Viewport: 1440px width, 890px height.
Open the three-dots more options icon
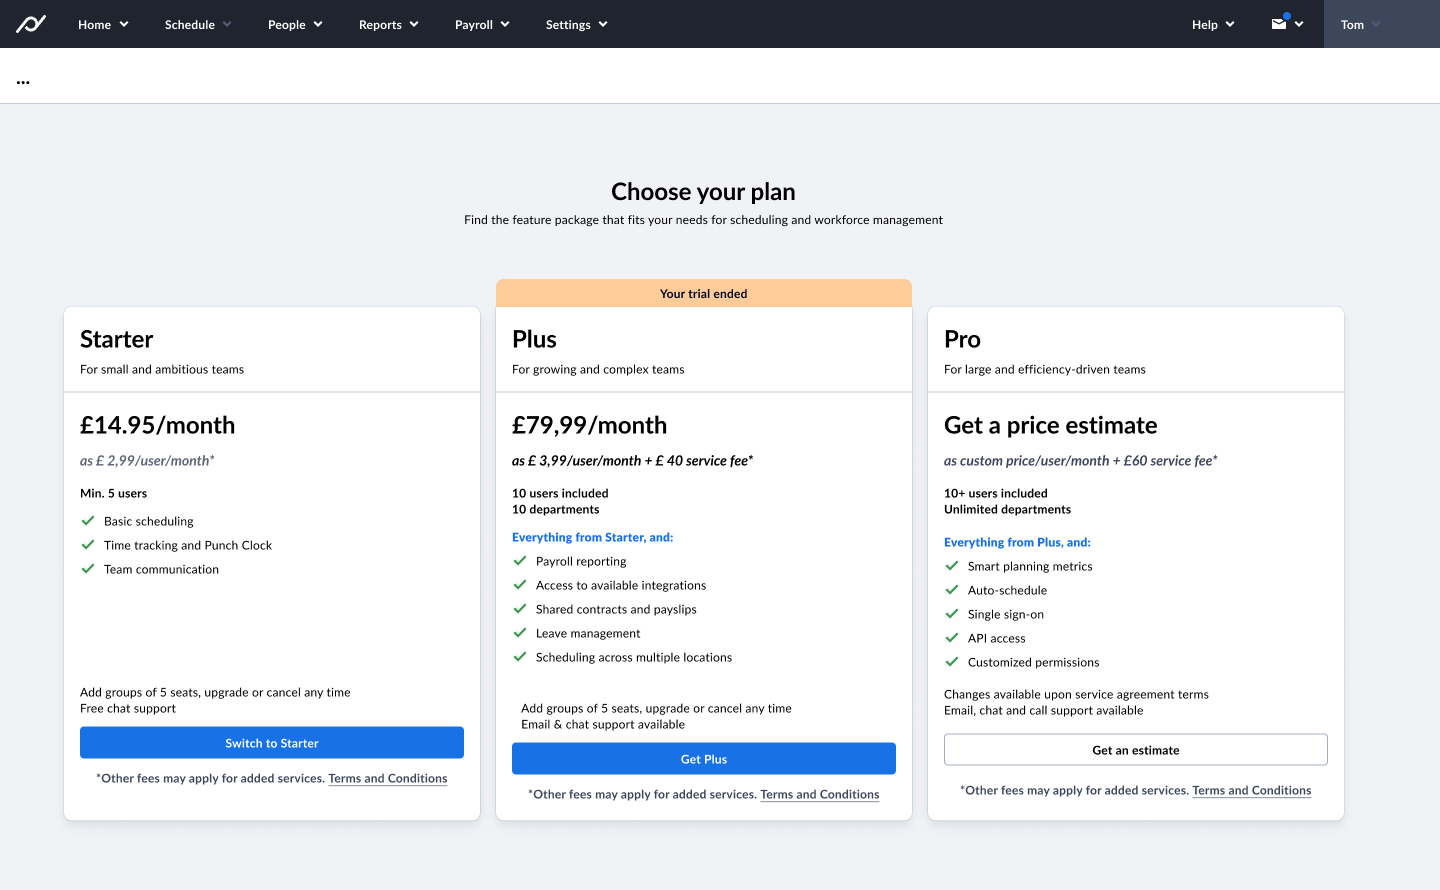pos(23,82)
